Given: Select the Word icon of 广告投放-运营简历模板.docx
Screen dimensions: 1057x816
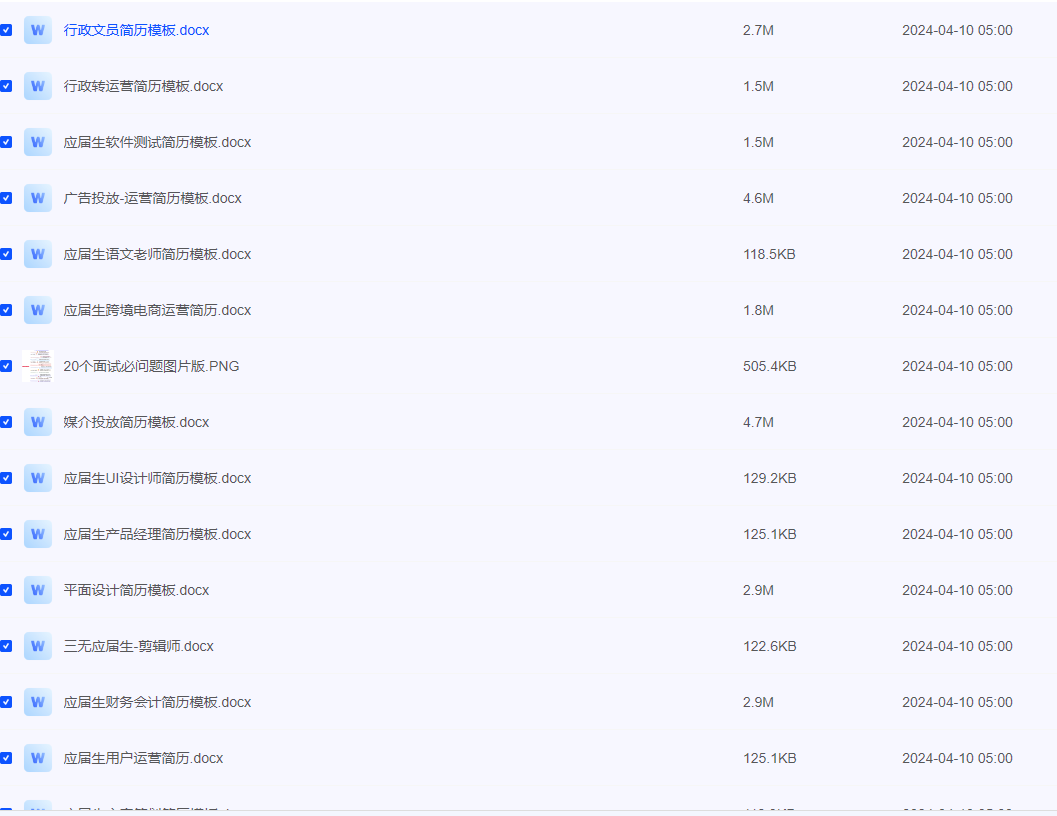Looking at the screenshot, I should 38,198.
